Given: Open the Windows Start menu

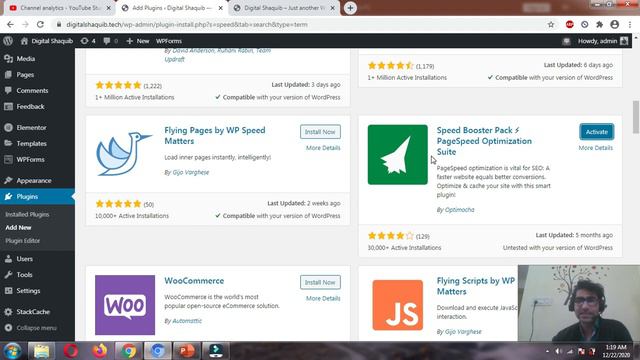Looking at the screenshot, I should pos(12,351).
